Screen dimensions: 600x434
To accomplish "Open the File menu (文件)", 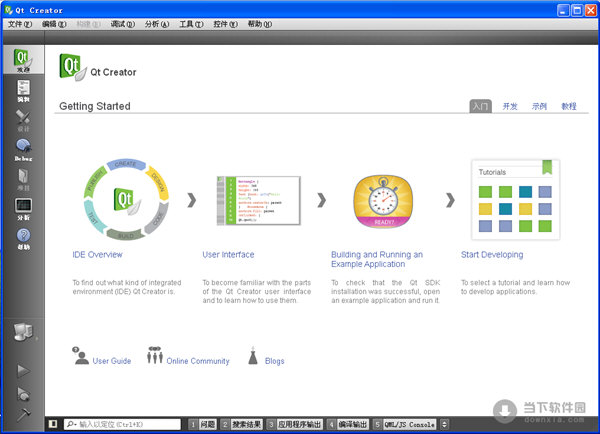I will [20, 24].
